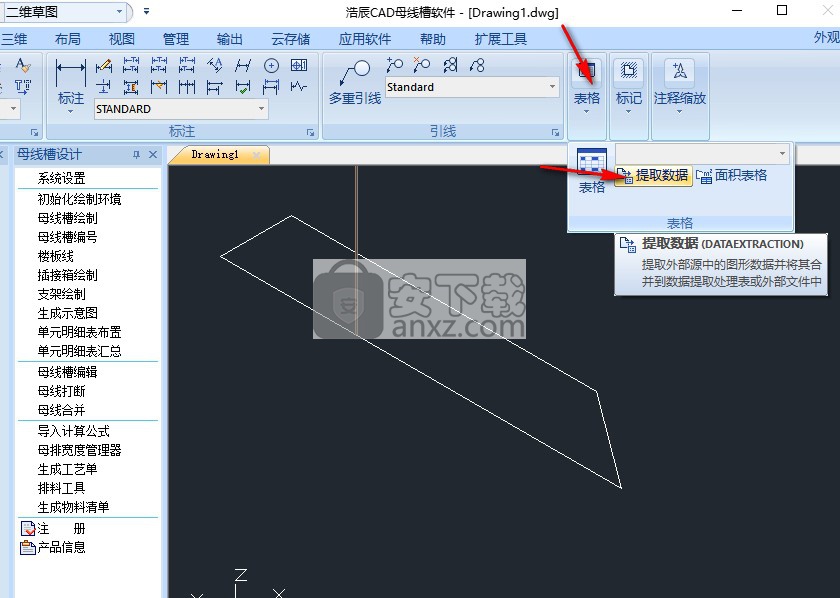Viewport: 840px width, 598px height.
Task: Open 母排宽度管理器
Action: tap(79, 450)
